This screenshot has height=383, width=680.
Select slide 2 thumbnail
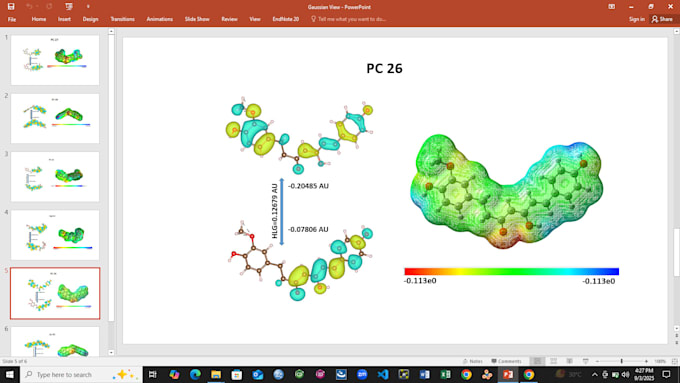tap(55, 118)
